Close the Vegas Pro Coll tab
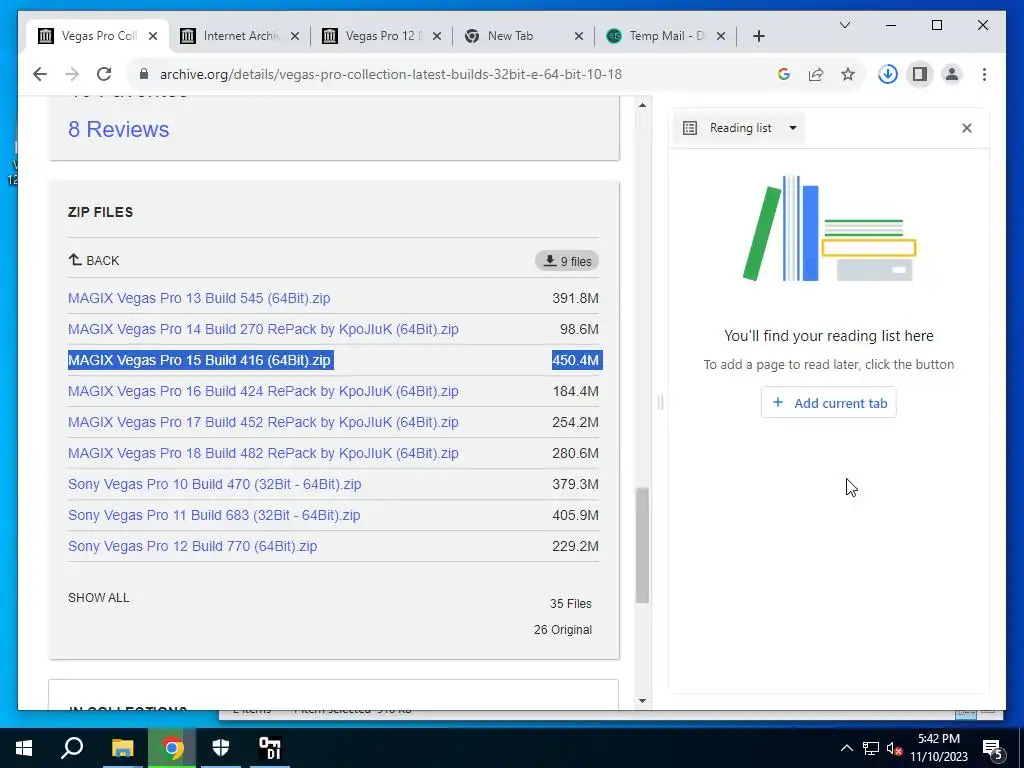 [153, 36]
